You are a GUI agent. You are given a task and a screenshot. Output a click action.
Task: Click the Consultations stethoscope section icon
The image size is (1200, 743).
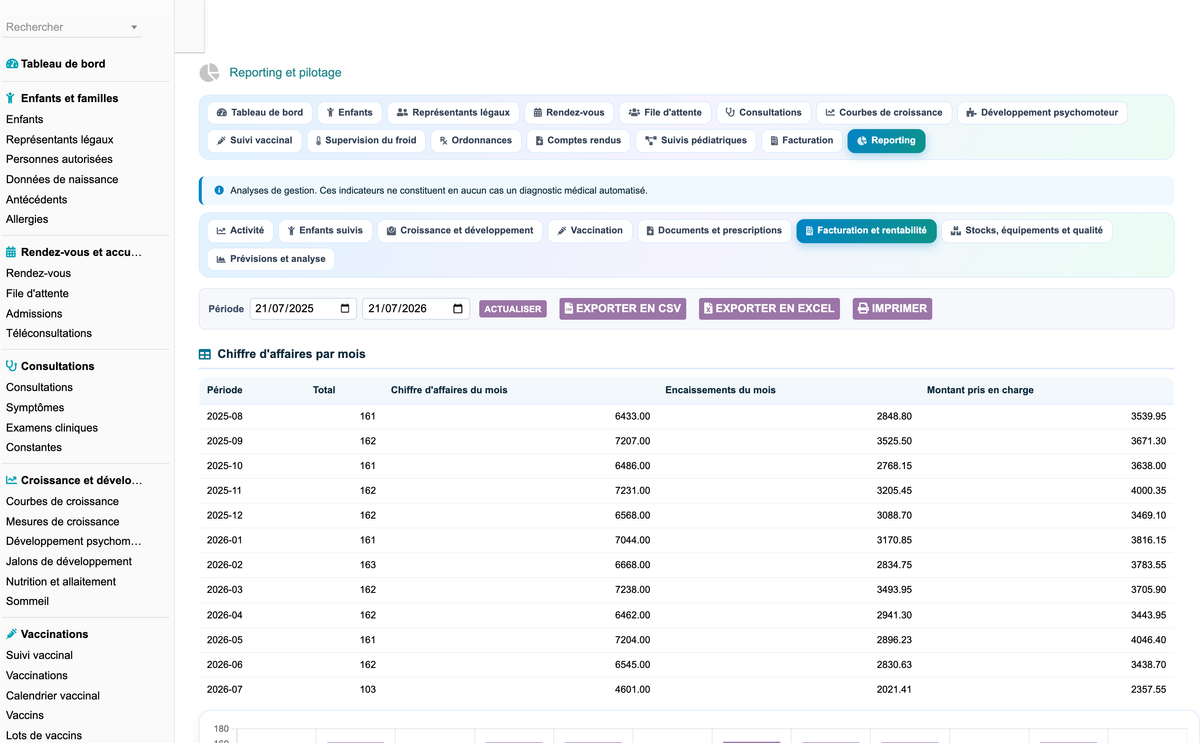point(11,366)
